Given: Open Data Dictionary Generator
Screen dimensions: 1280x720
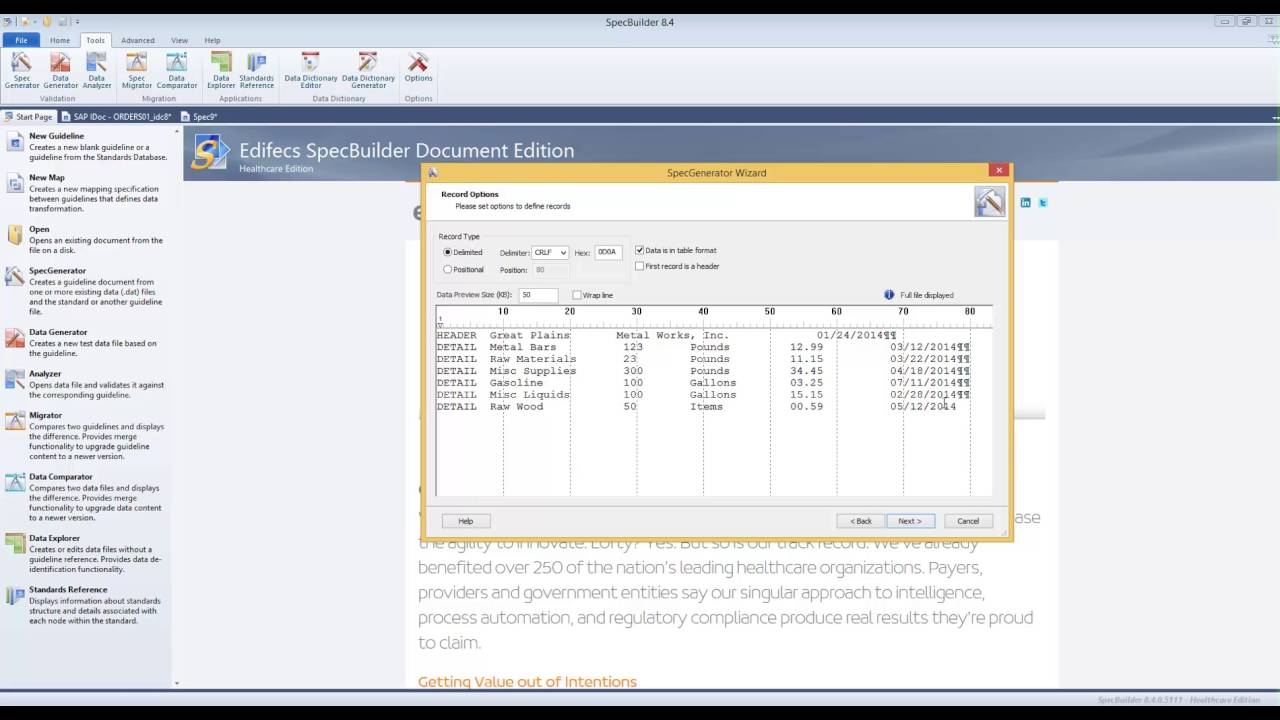Looking at the screenshot, I should [368, 71].
